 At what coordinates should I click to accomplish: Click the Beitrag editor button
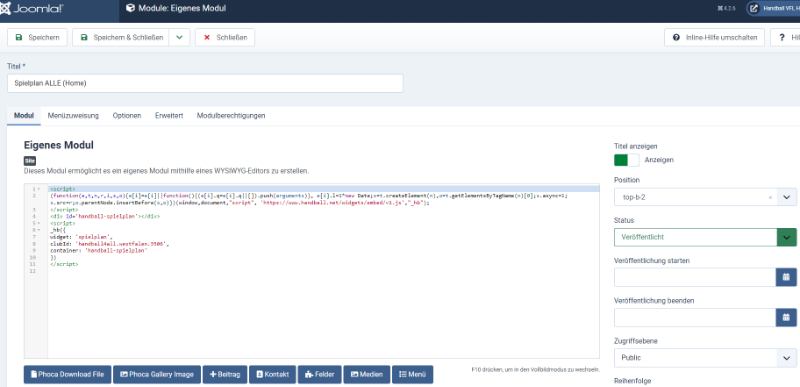tap(225, 374)
